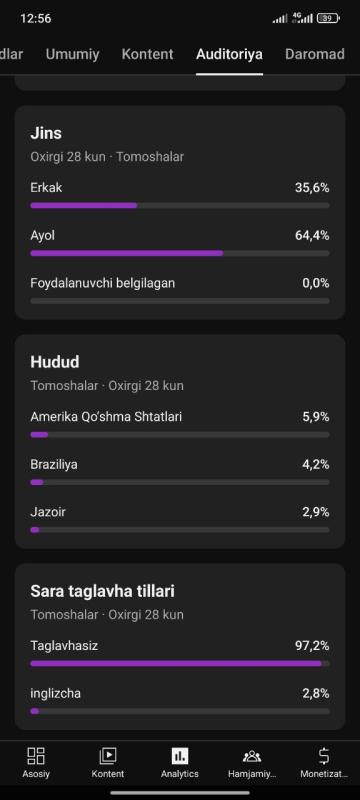Switch to the Kontent top tab
Image resolution: width=360 pixels, height=800 pixels.
[x=147, y=54]
